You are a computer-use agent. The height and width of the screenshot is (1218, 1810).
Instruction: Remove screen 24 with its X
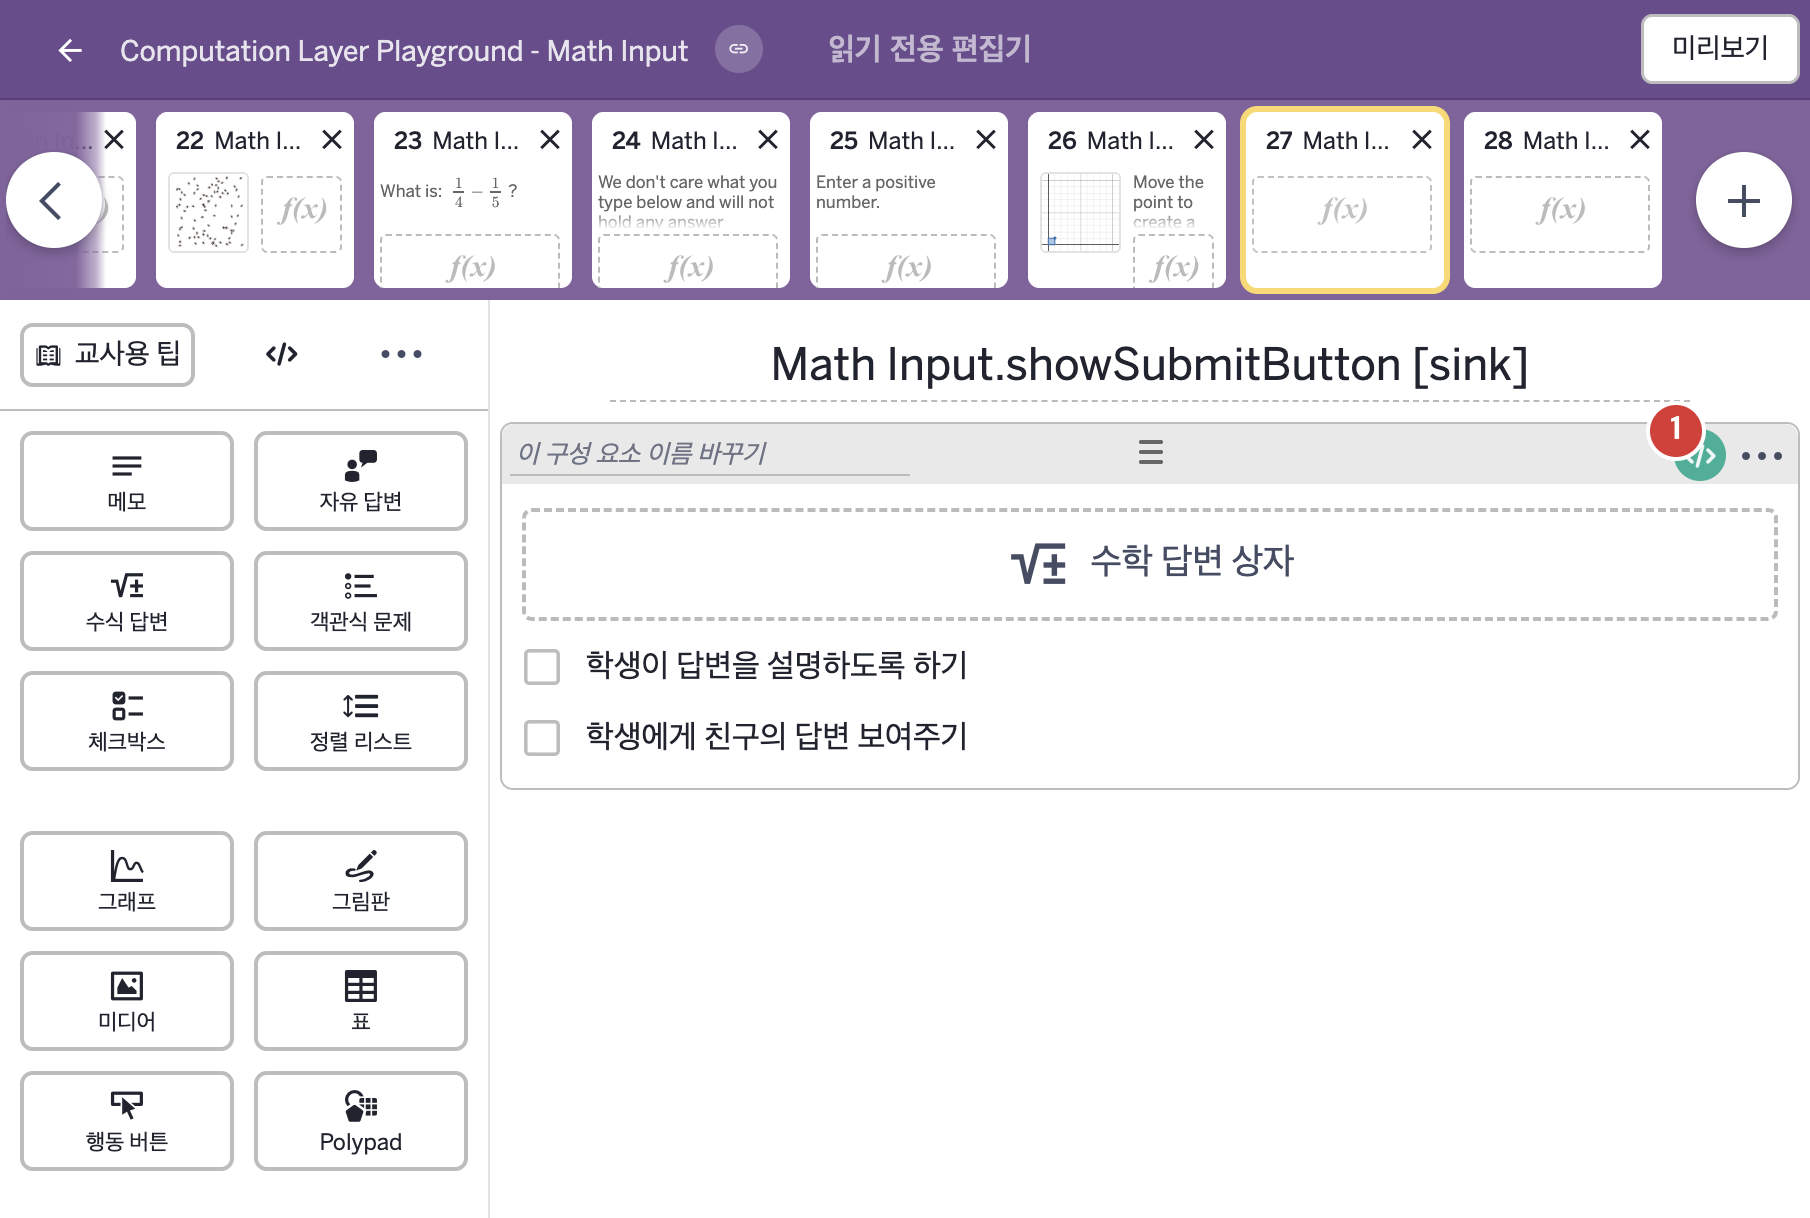coord(768,140)
